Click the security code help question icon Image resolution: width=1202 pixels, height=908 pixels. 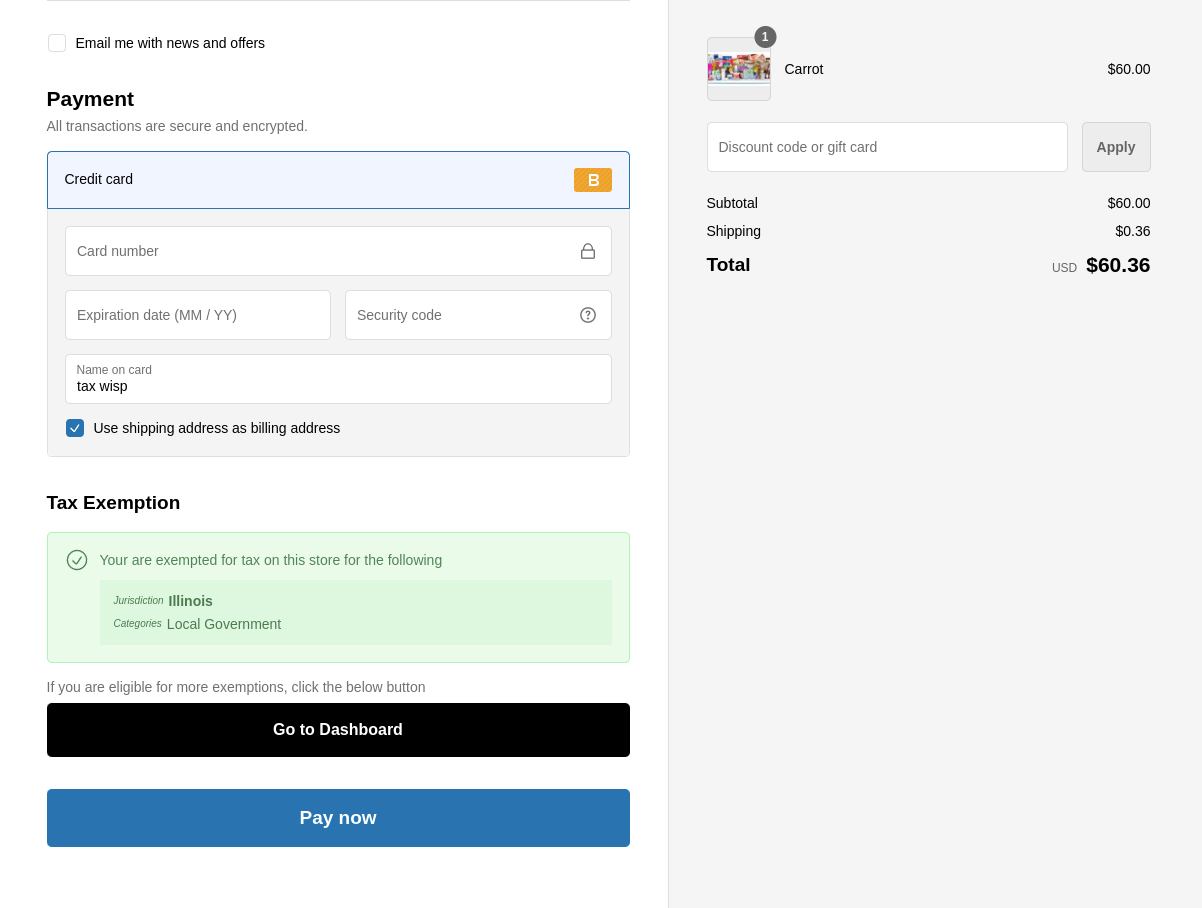point(588,315)
